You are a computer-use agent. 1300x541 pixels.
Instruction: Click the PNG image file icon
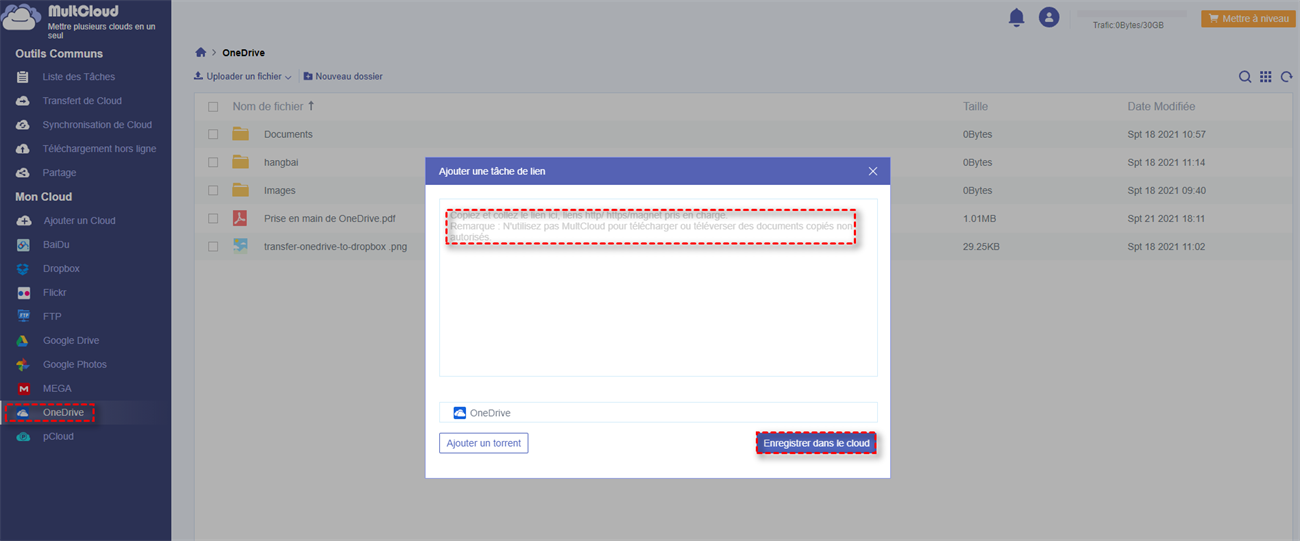point(240,246)
